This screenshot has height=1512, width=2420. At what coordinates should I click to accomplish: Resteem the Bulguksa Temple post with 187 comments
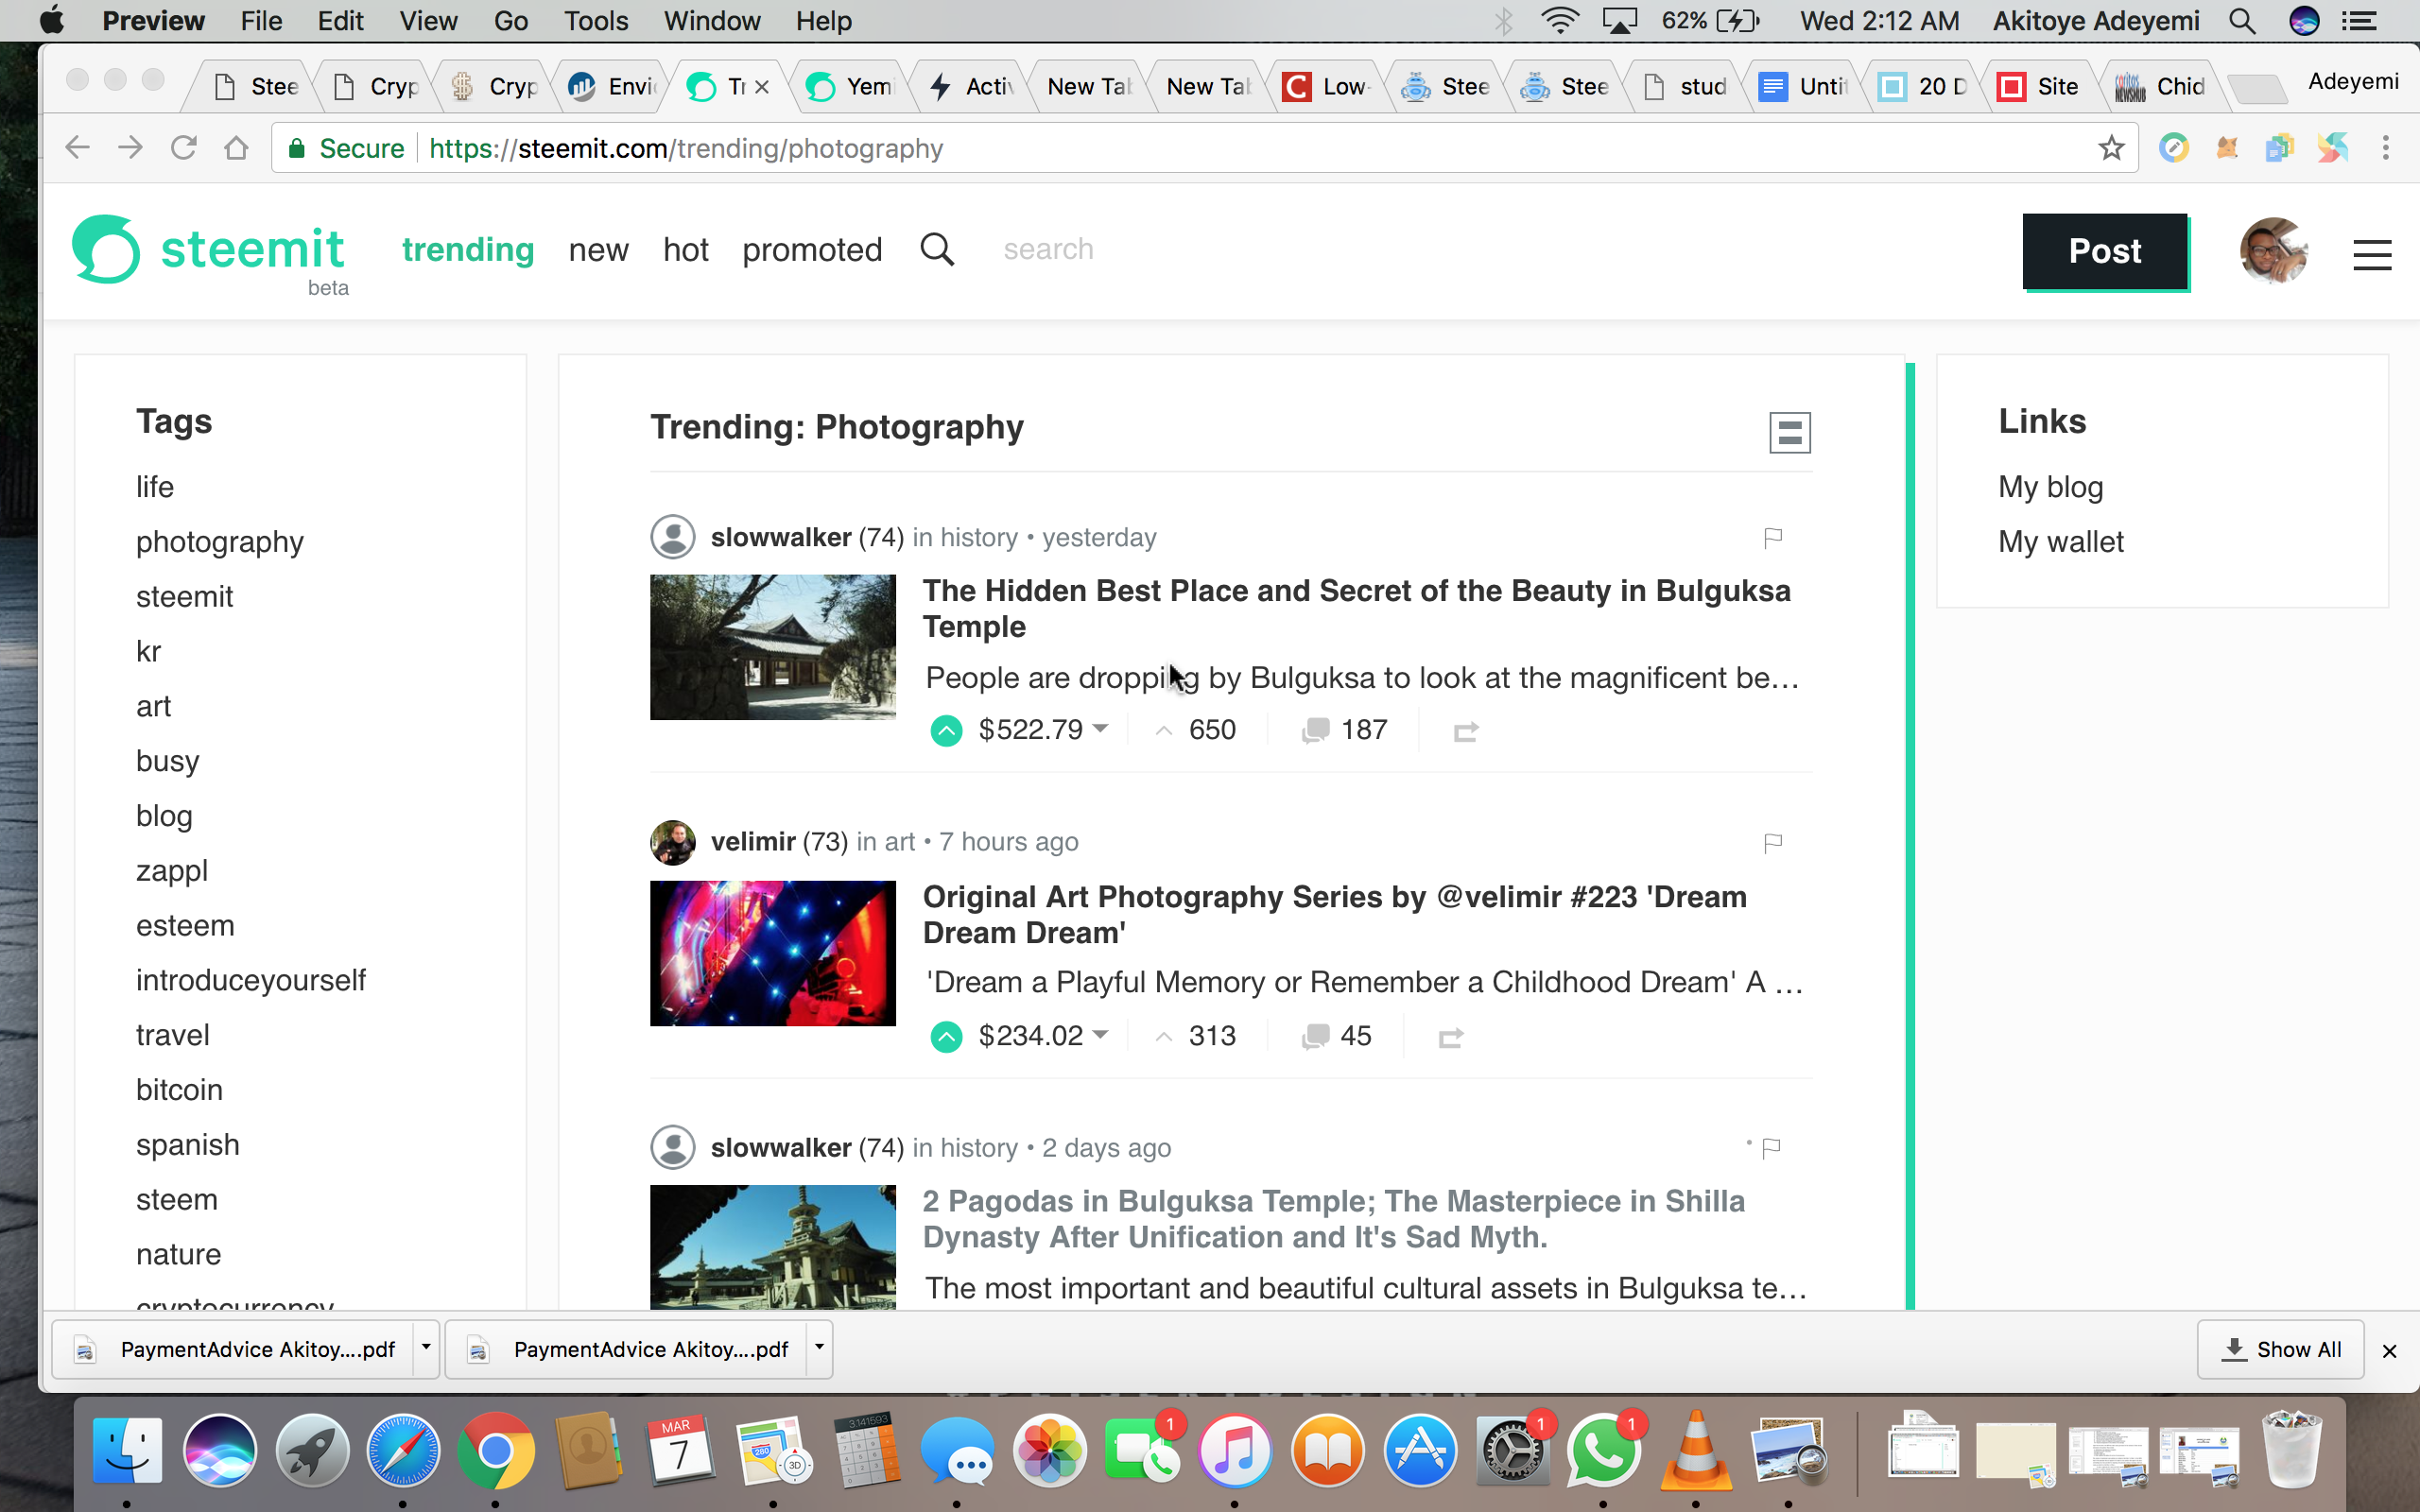tap(1466, 732)
